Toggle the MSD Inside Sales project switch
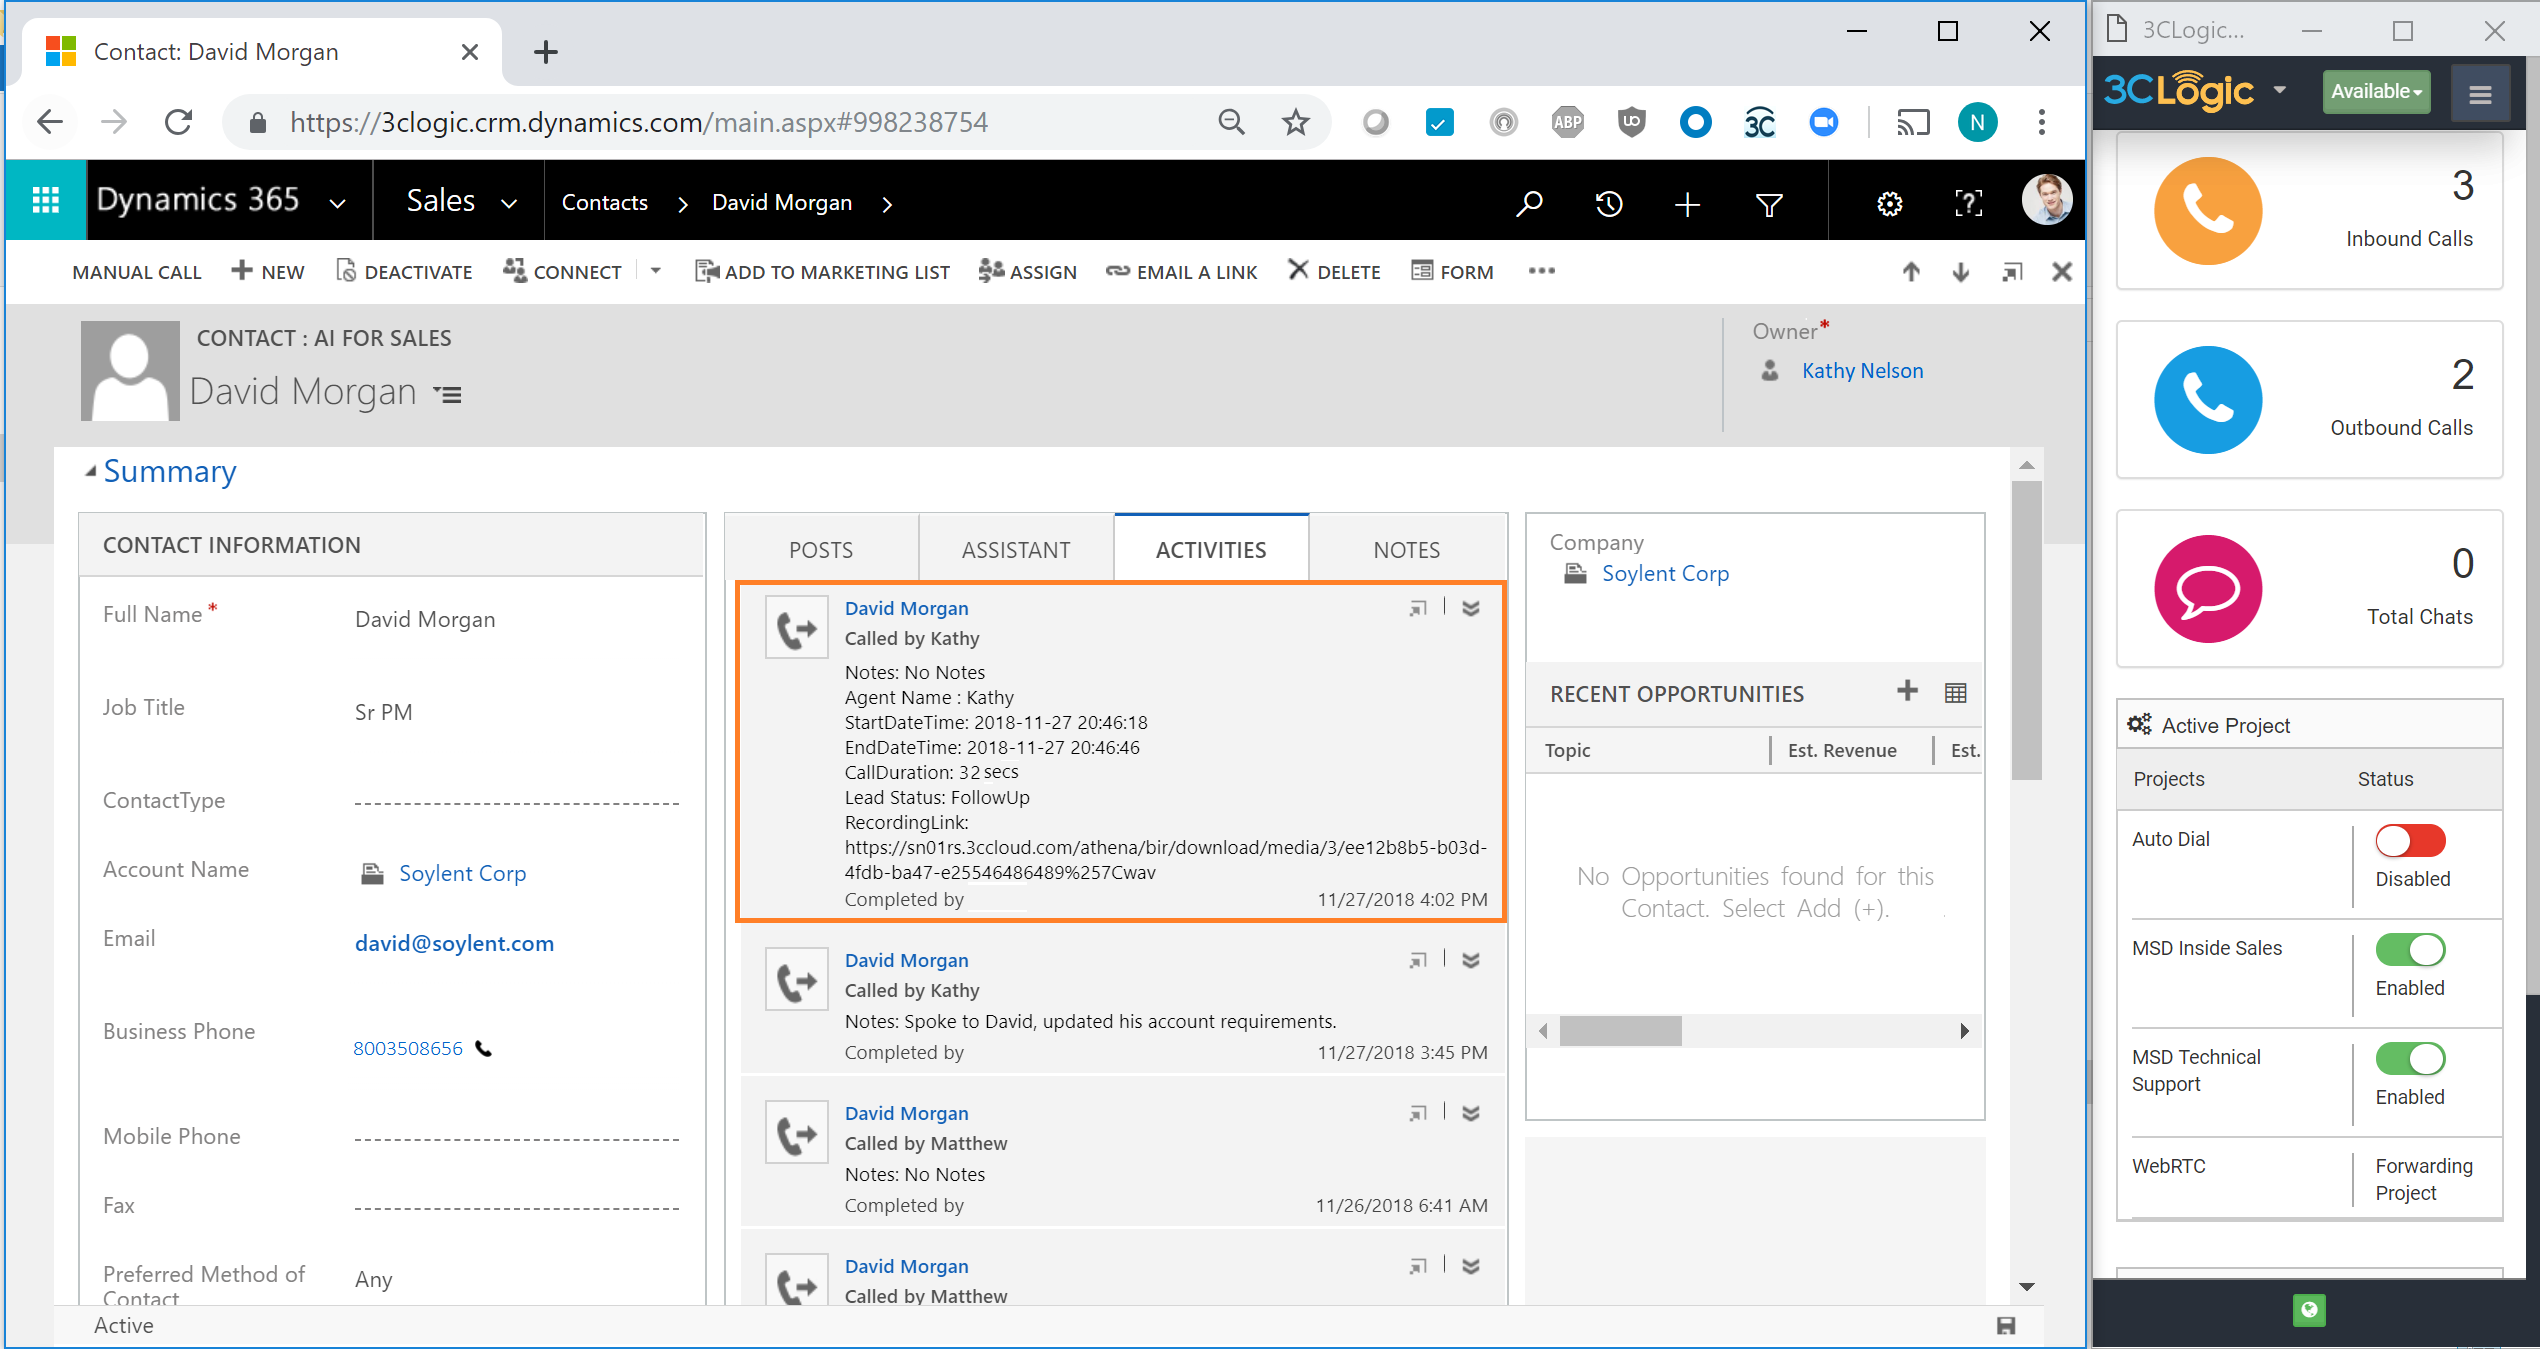 2410,949
